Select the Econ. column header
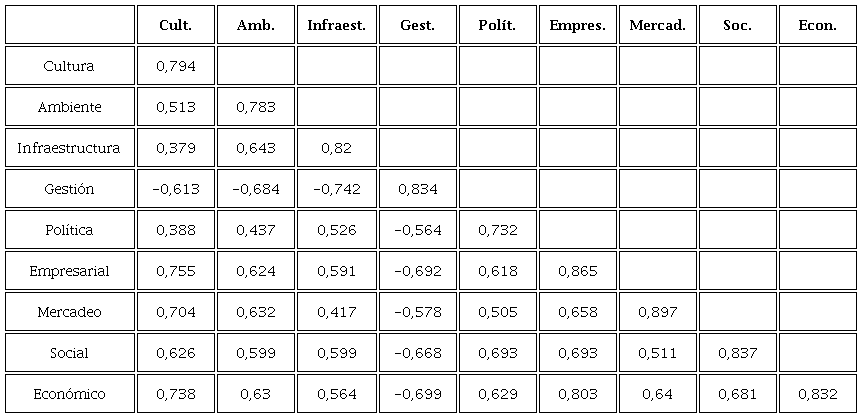 pos(818,25)
